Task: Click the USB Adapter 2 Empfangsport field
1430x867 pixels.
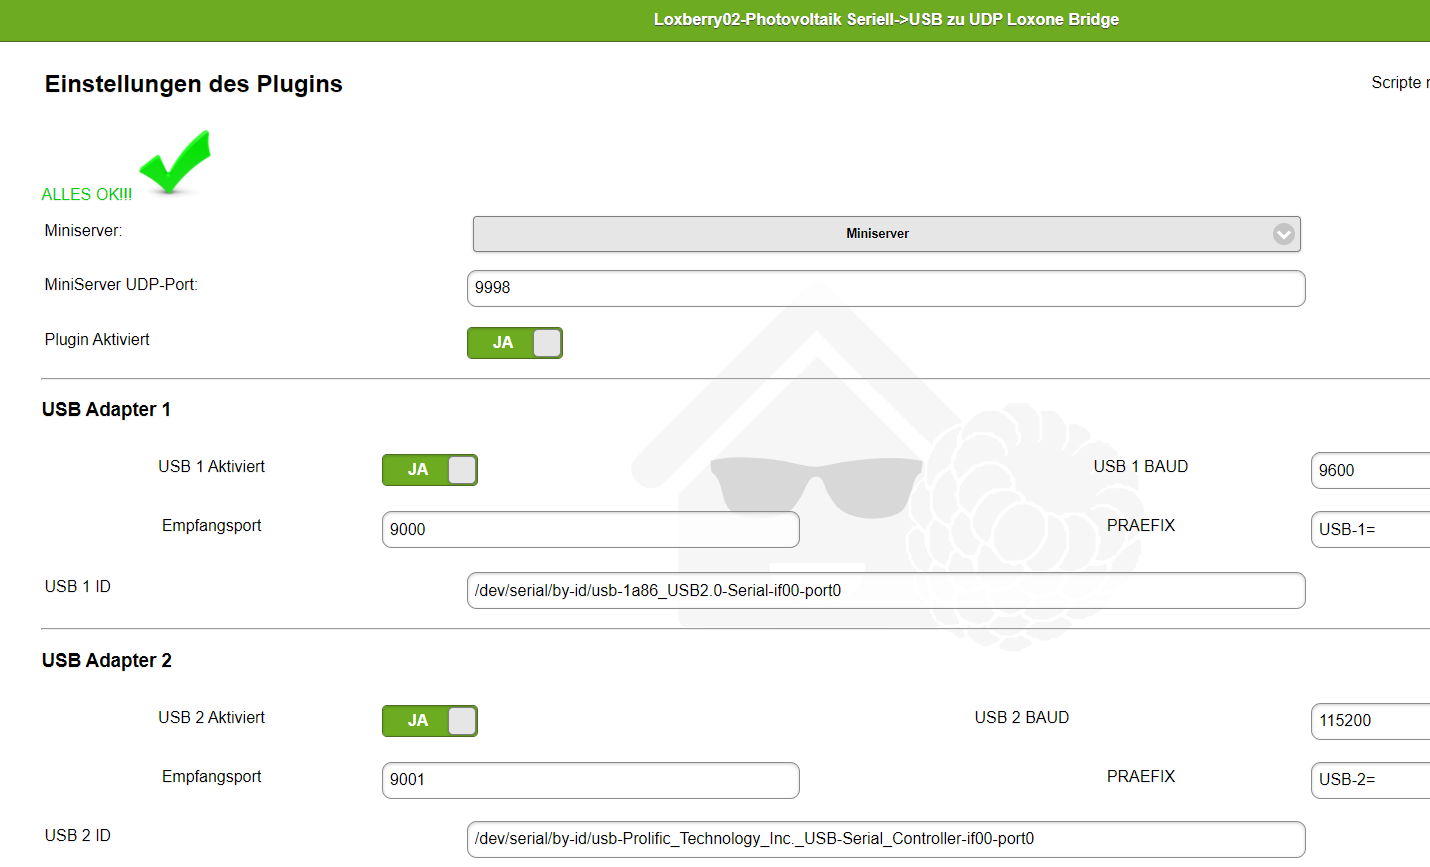Action: coord(591,780)
